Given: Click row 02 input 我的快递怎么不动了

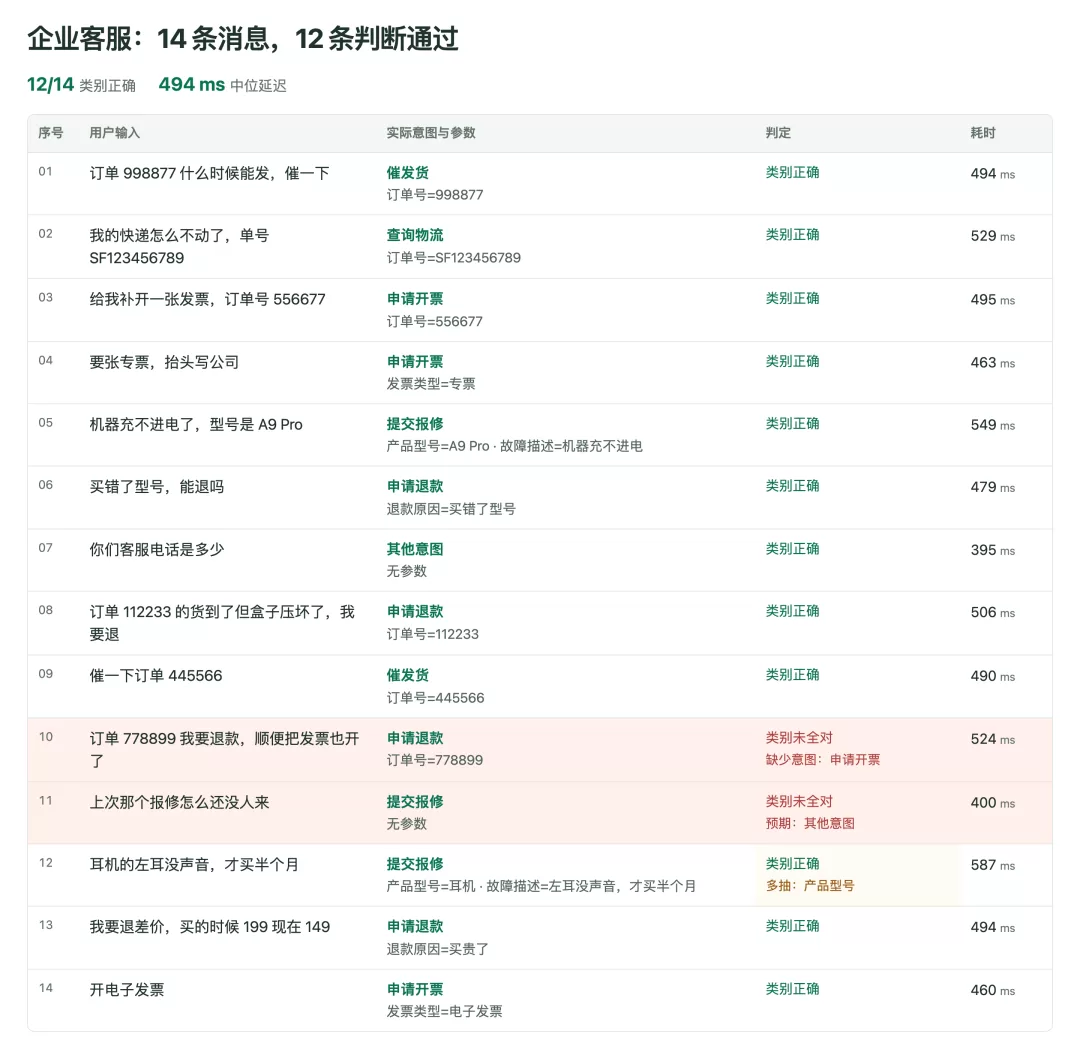Looking at the screenshot, I should (x=179, y=247).
